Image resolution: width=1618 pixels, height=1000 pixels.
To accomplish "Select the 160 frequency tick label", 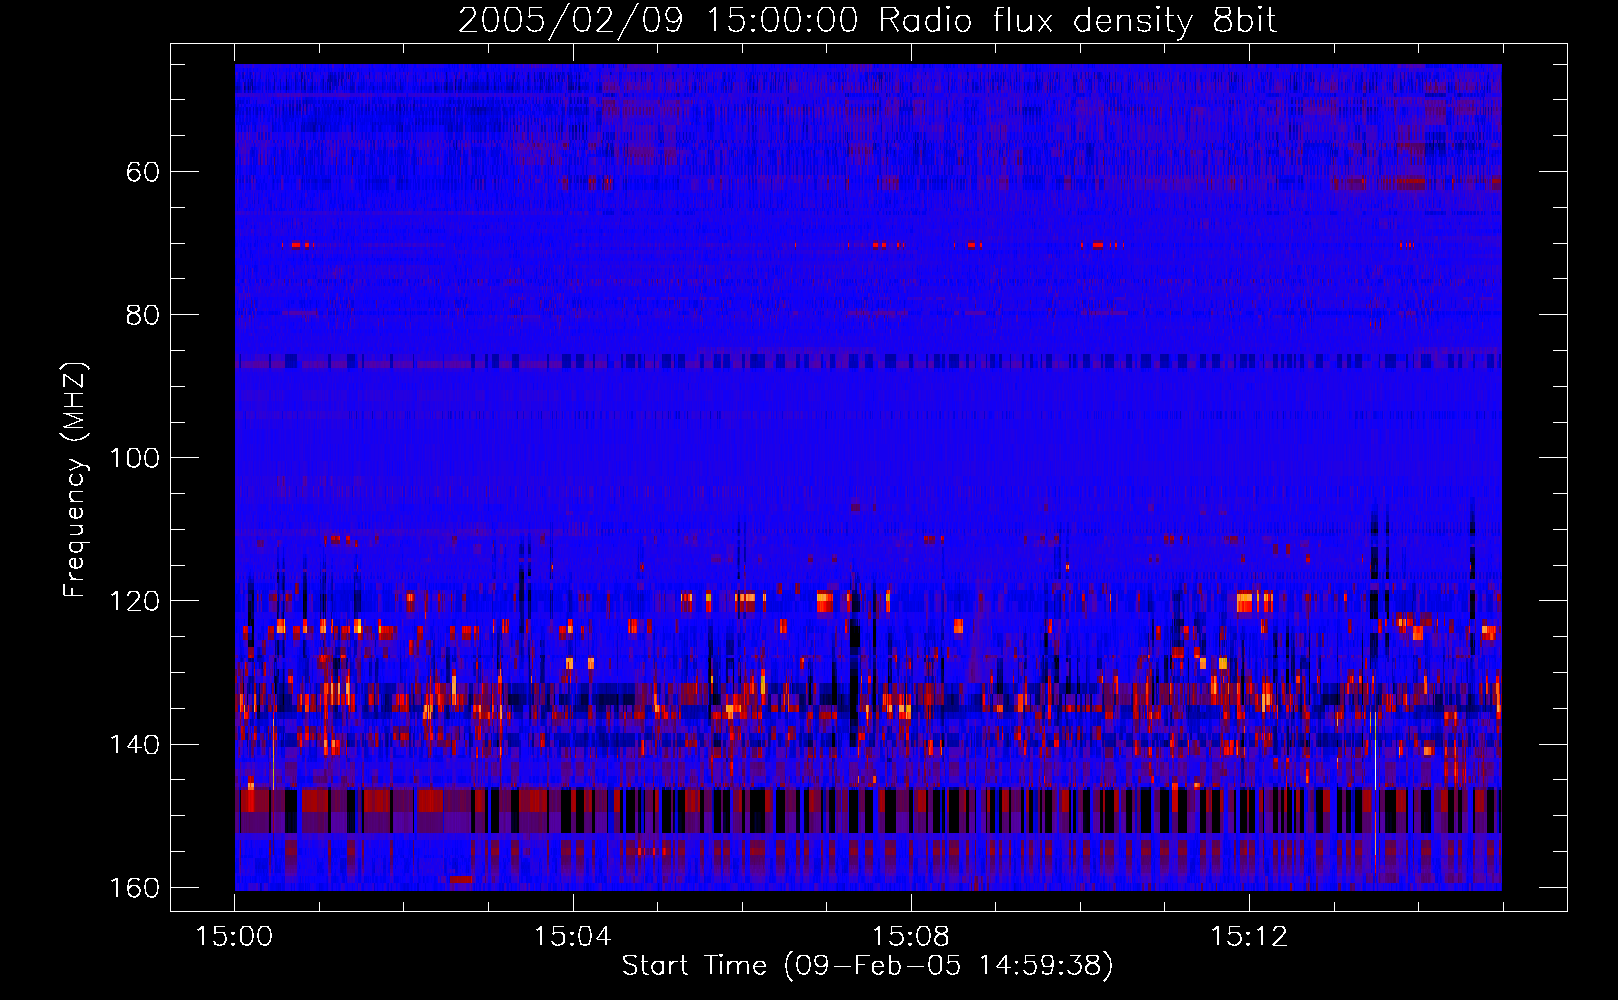I will coord(134,888).
